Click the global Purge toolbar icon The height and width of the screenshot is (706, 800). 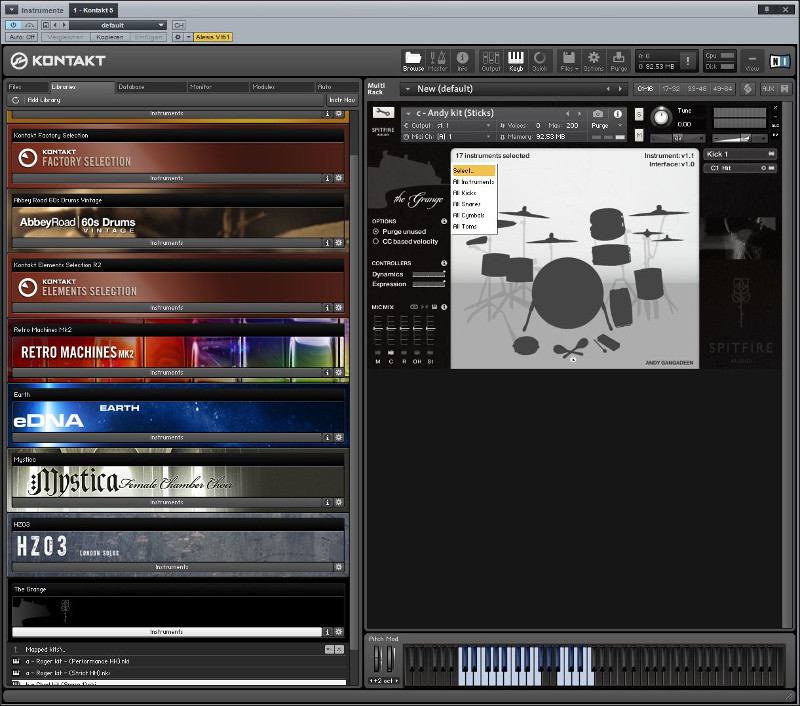click(x=618, y=61)
